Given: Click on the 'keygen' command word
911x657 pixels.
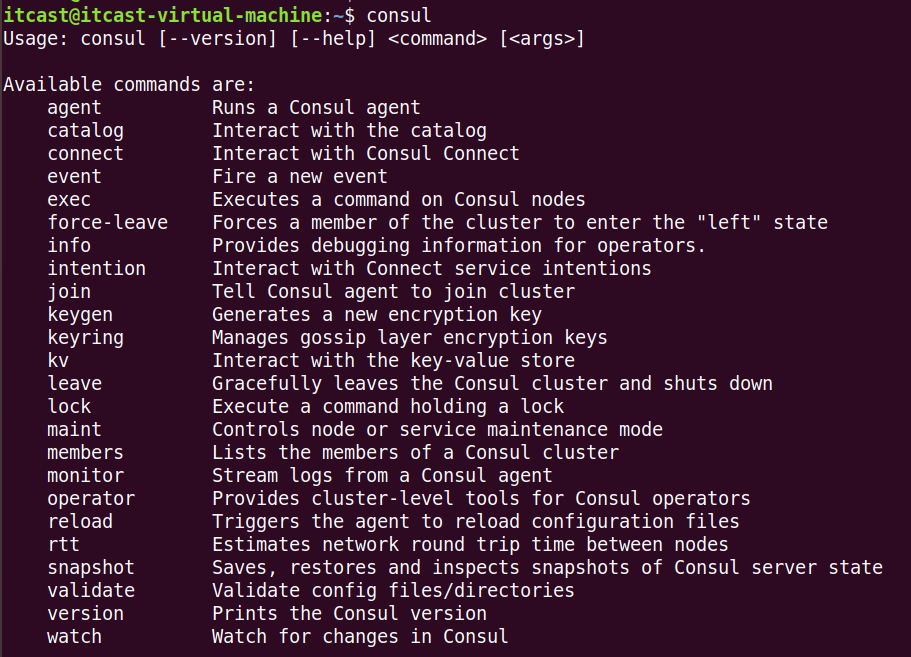Looking at the screenshot, I should [80, 315].
